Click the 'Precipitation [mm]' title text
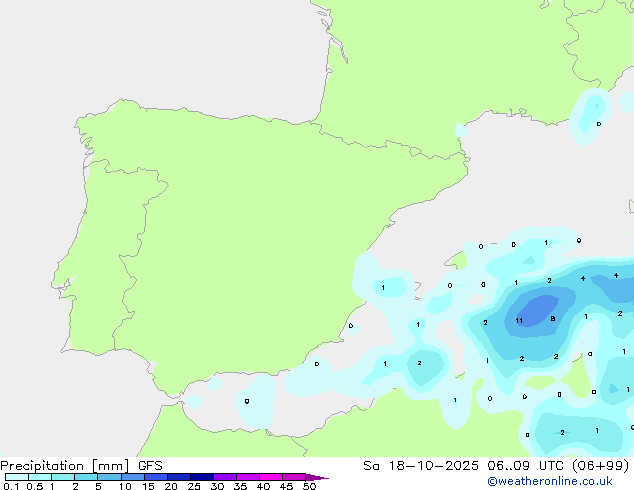The image size is (634, 490). (x=65, y=466)
